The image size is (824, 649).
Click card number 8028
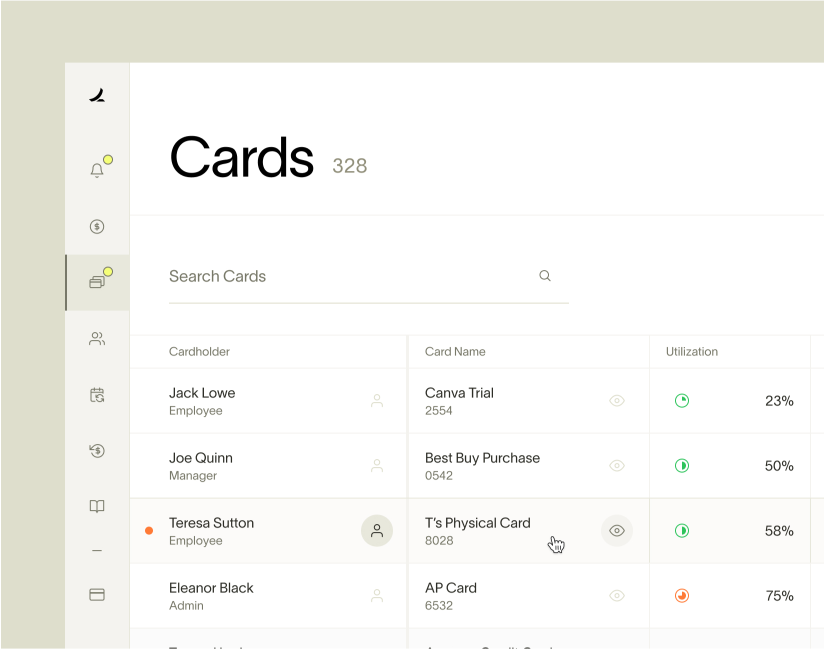point(439,540)
